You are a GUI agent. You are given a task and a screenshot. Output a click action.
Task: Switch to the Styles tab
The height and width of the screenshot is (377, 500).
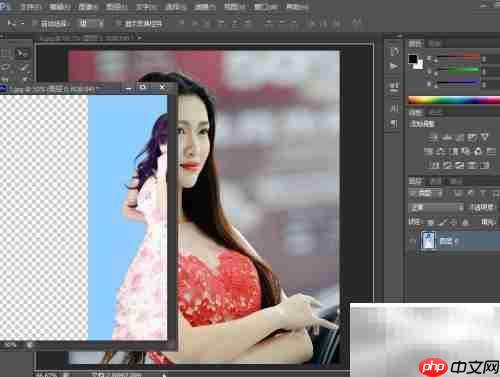click(x=436, y=113)
